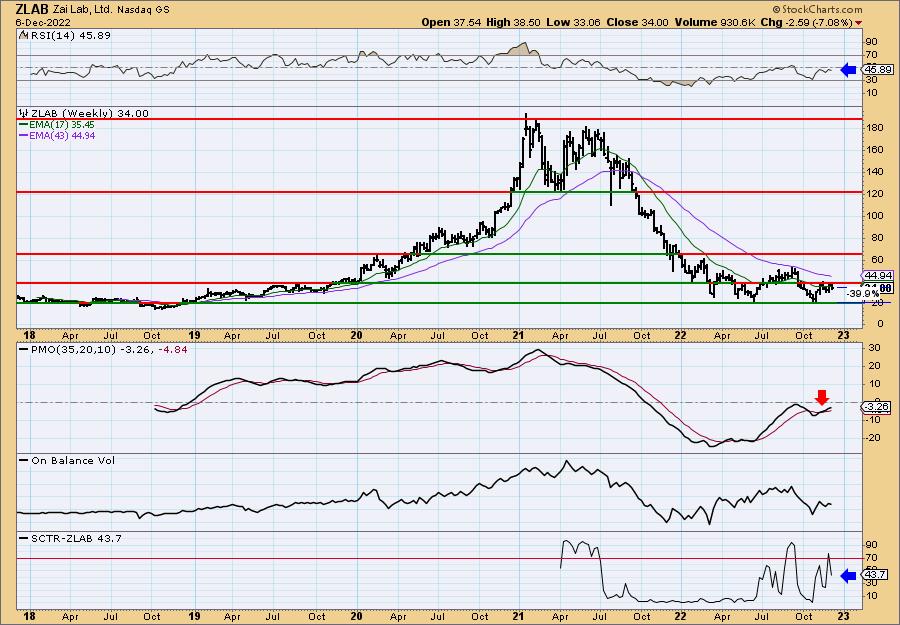Click the 180 price axis label

tap(875, 127)
